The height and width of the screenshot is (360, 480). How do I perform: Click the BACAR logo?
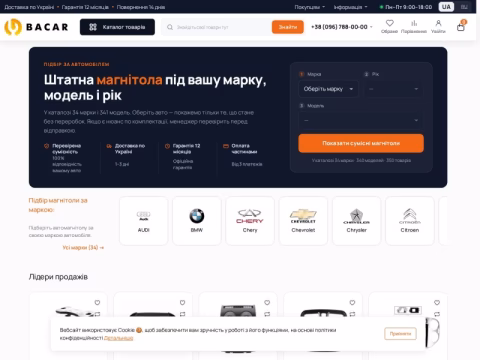[x=36, y=27]
